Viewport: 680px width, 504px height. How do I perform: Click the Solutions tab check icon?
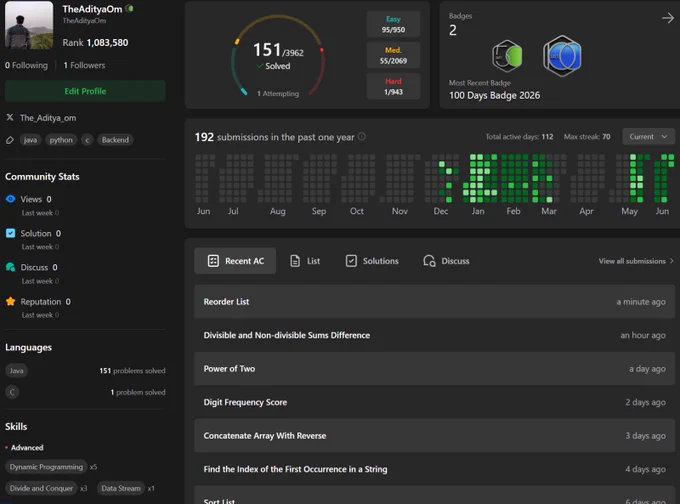pos(351,261)
